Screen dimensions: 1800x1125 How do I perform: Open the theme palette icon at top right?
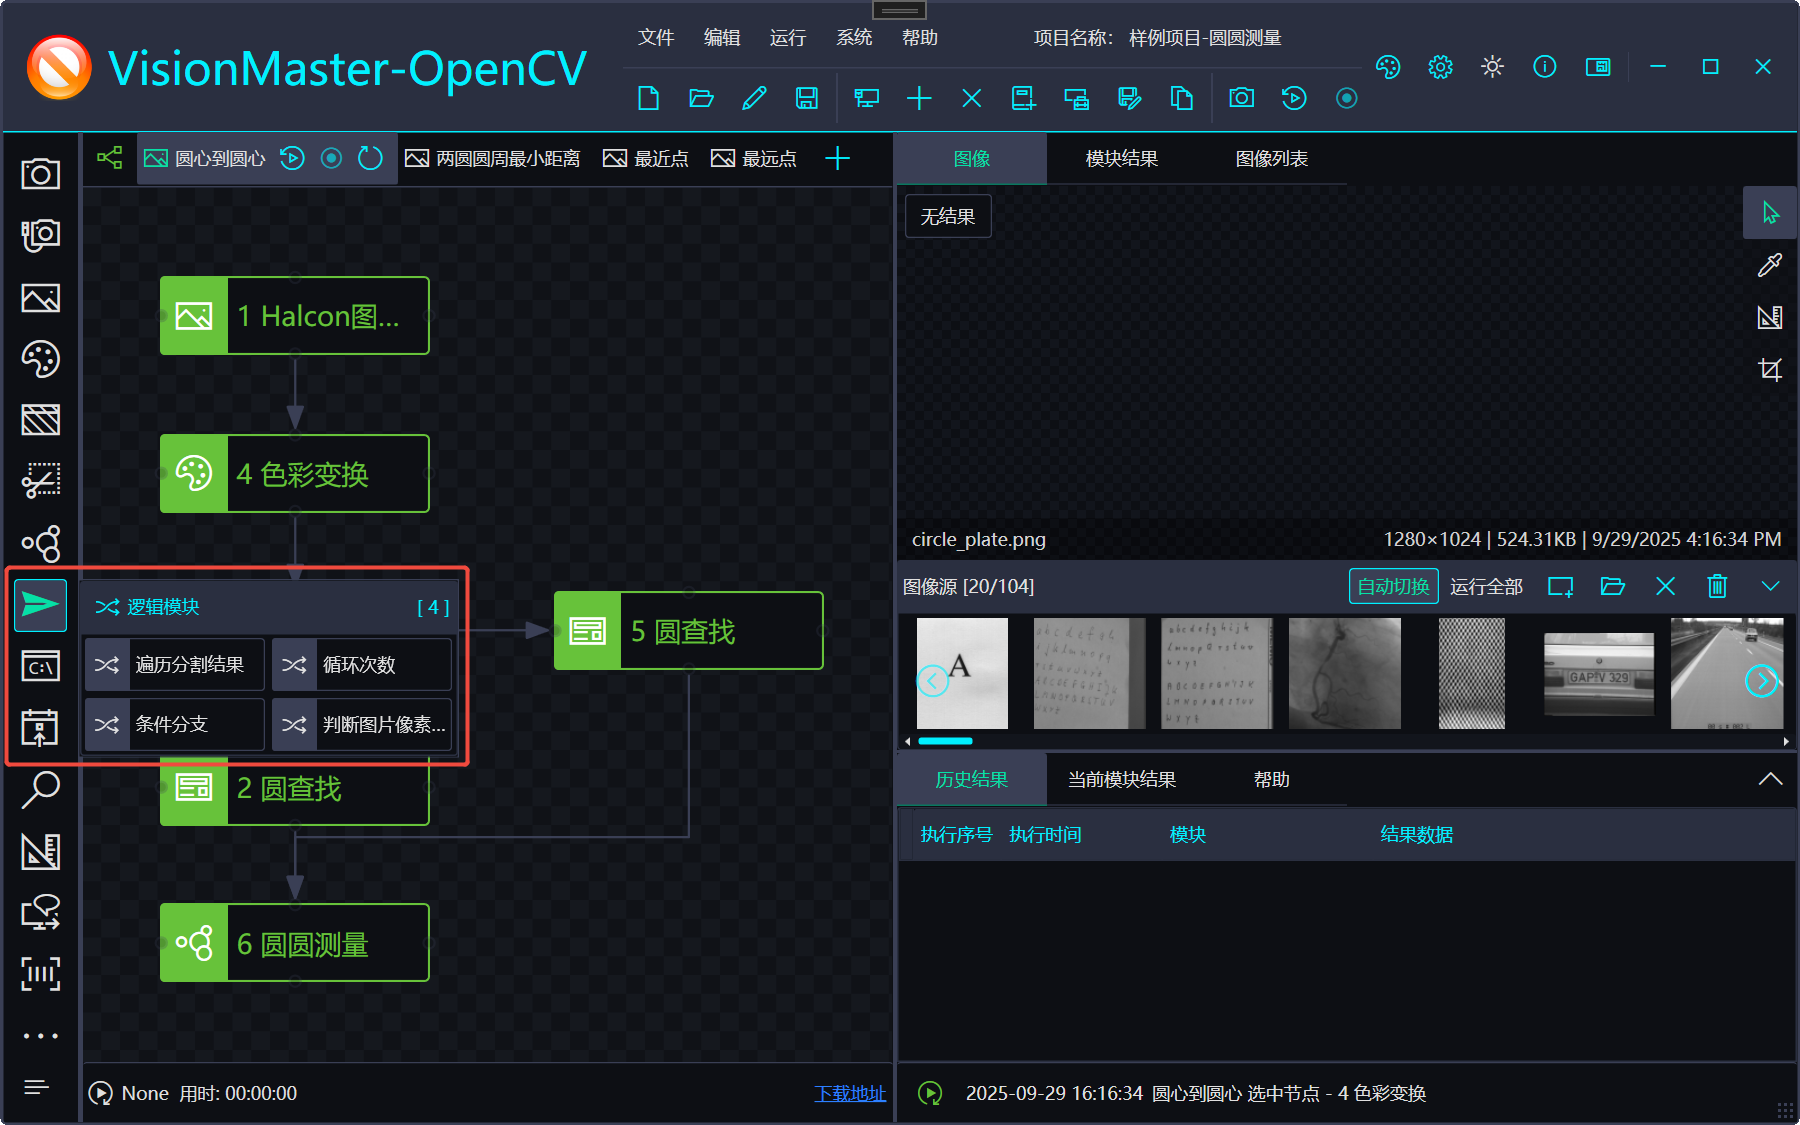[x=1388, y=67]
